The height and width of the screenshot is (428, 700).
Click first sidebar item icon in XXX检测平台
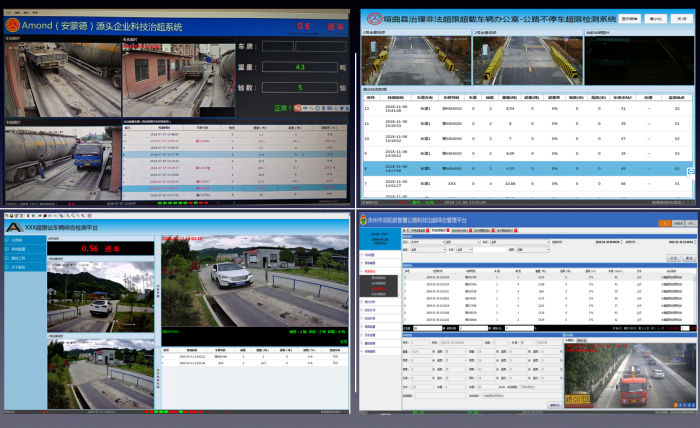pyautogui.click(x=8, y=240)
